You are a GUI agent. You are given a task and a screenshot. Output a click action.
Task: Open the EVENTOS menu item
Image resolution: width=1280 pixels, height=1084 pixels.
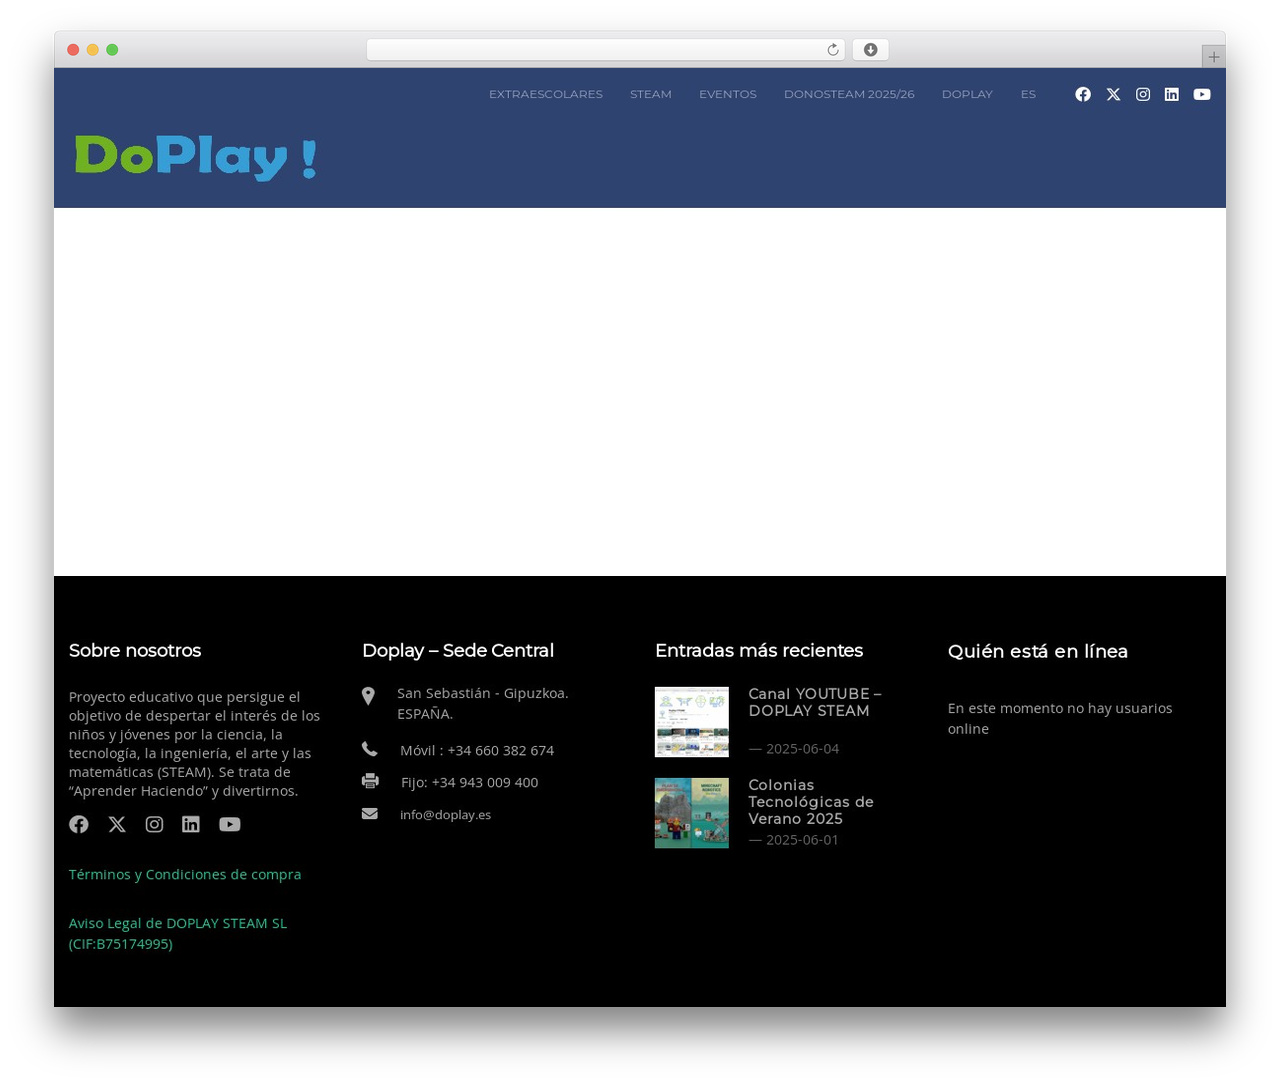[x=728, y=94]
